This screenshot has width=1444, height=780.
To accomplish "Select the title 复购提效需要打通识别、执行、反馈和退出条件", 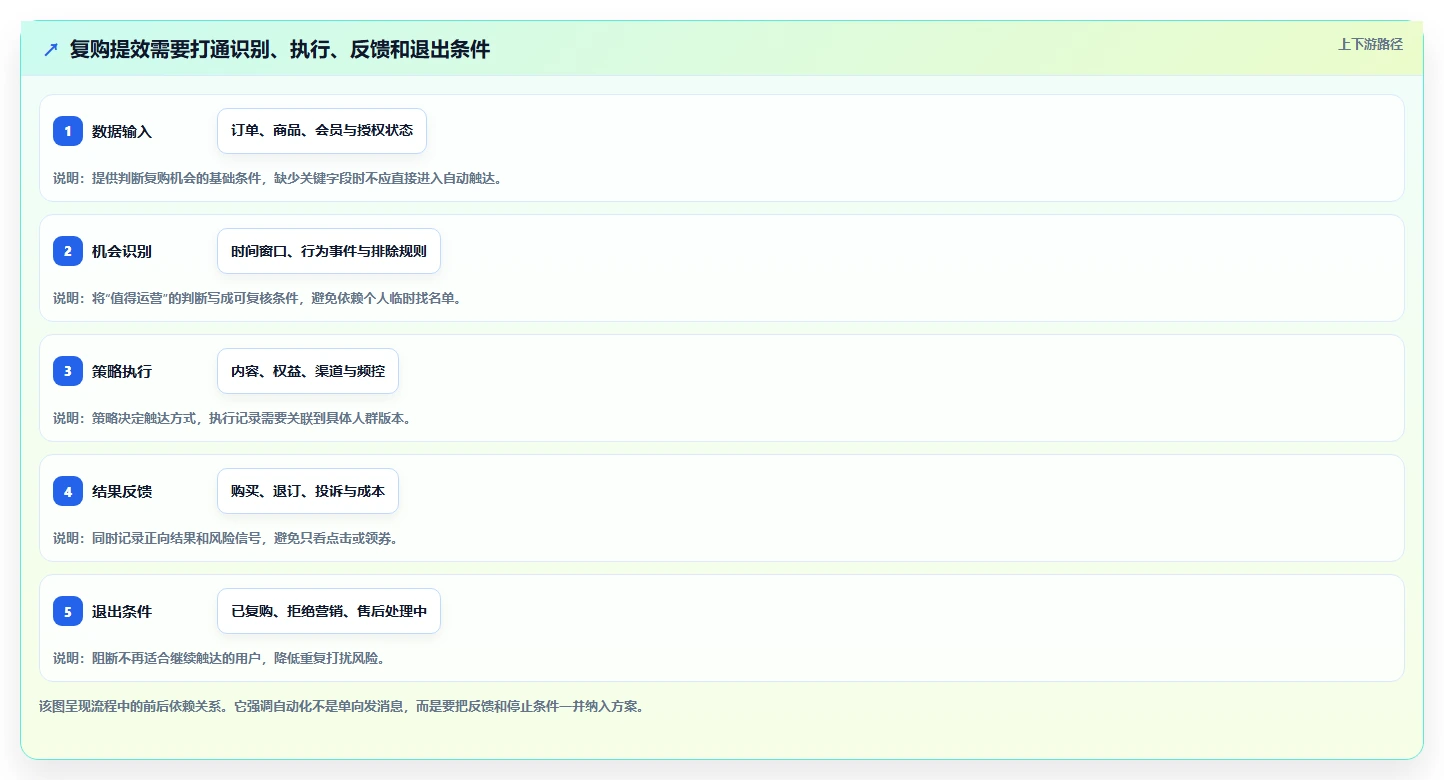I will click(x=280, y=49).
